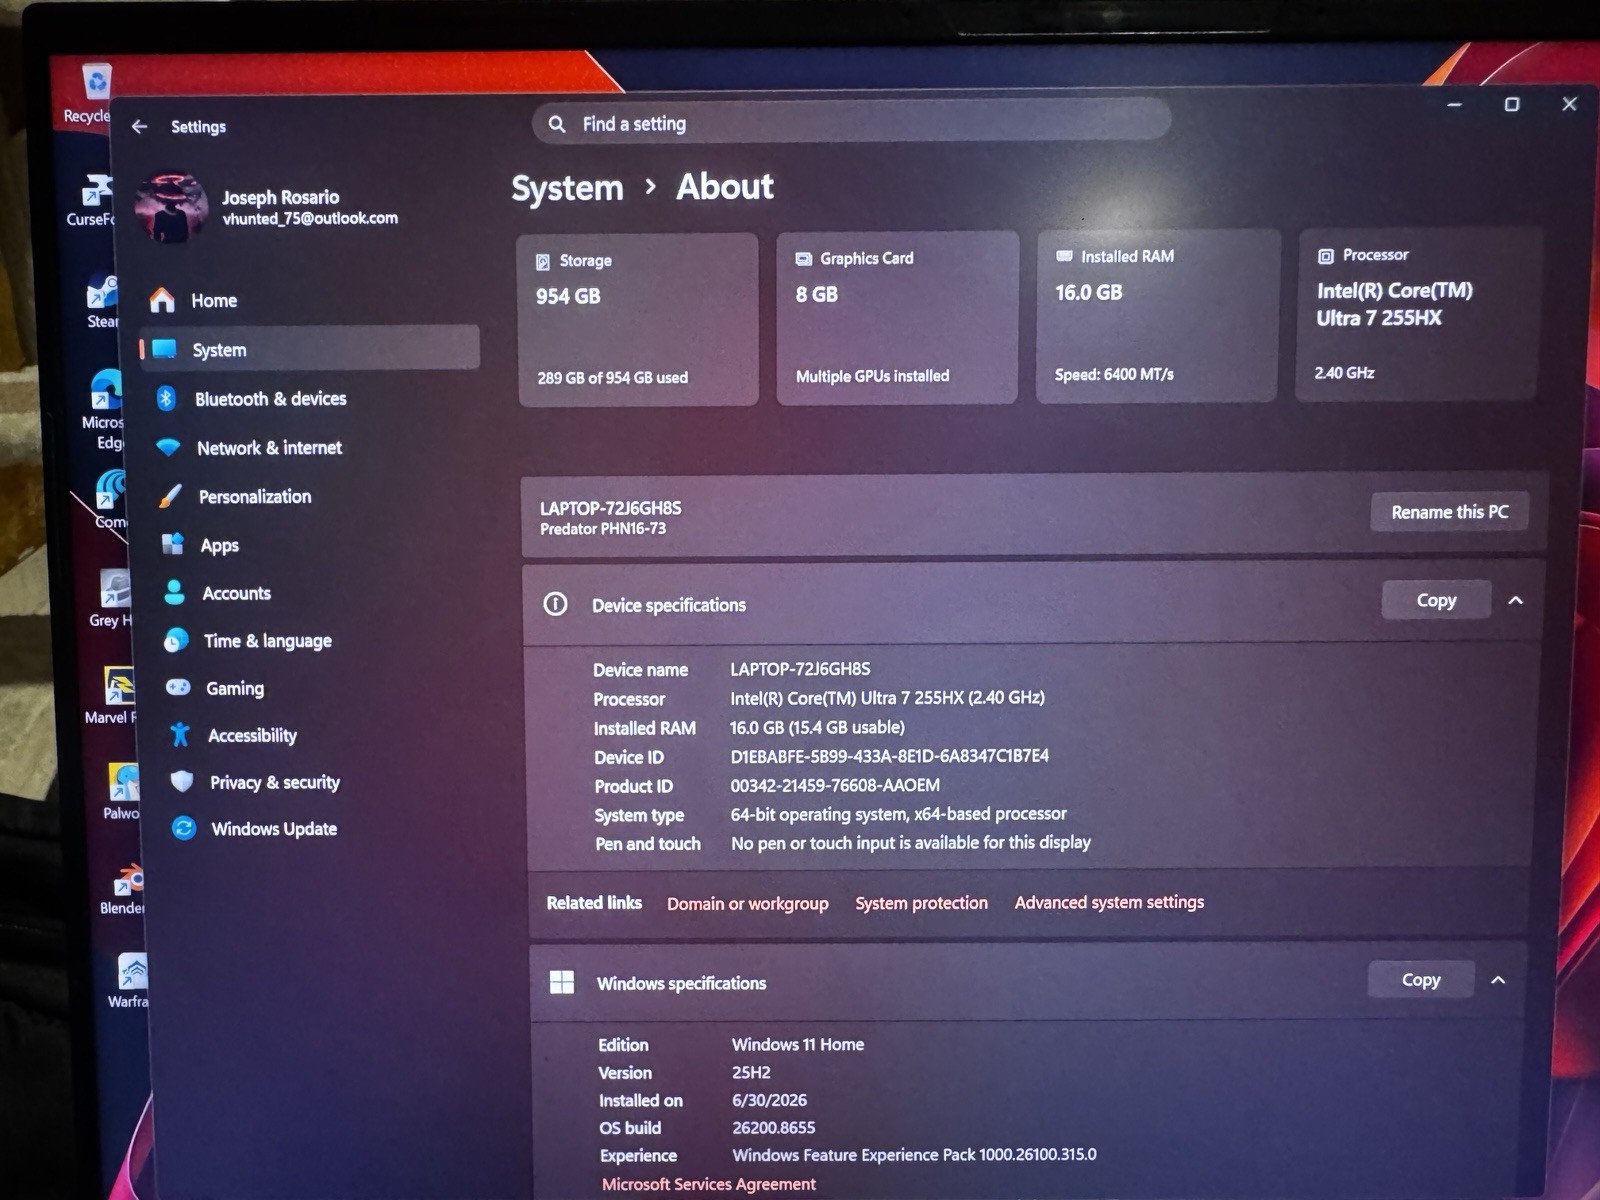Screen dimensions: 1600x1200
Task: Click the Time & language clock icon
Action: click(176, 640)
